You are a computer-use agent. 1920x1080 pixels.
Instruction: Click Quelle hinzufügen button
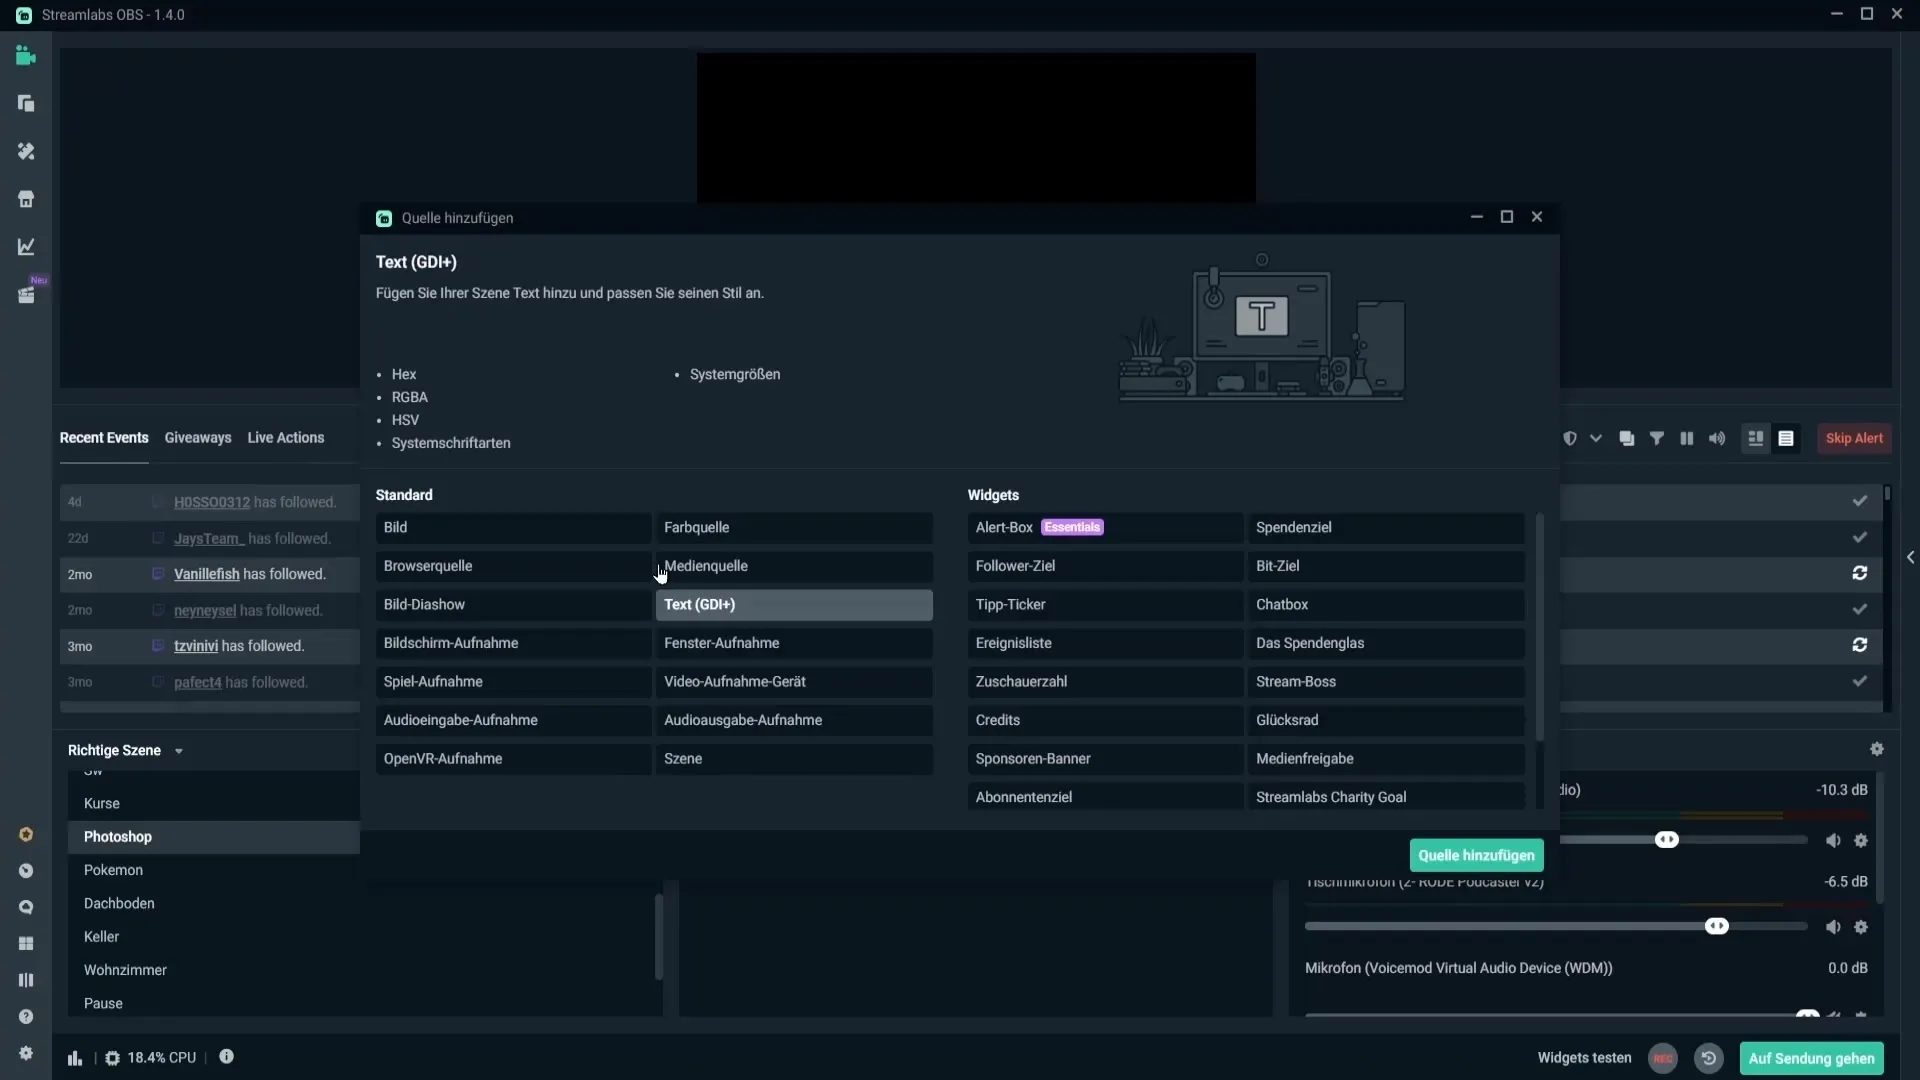1476,855
